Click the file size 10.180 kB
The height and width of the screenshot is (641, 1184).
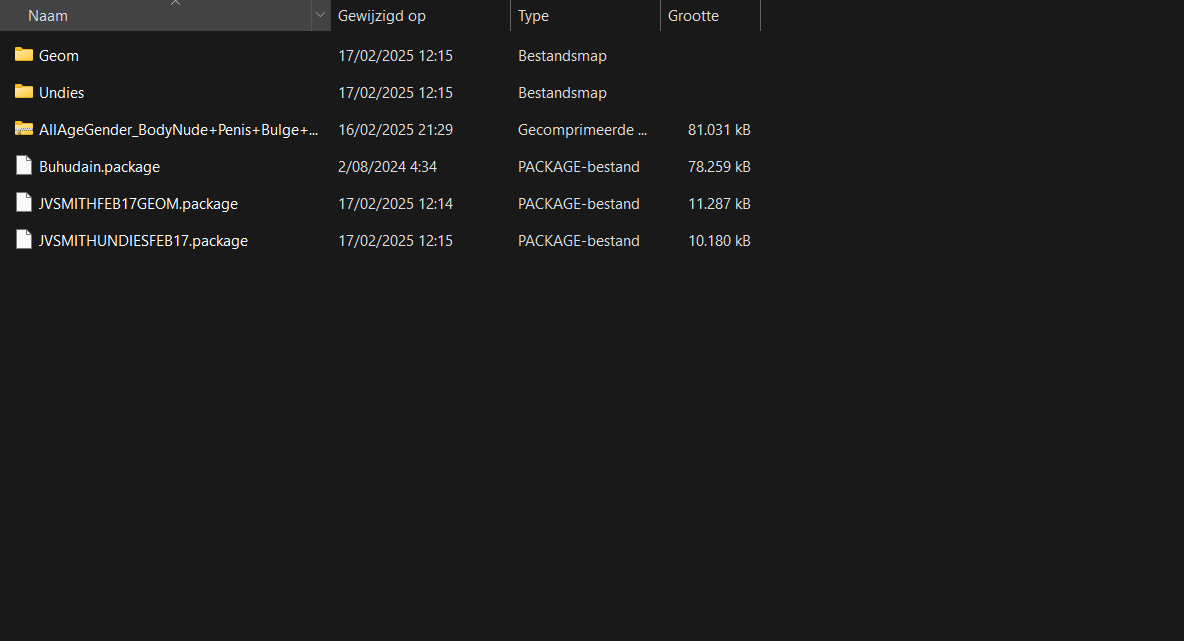(719, 241)
